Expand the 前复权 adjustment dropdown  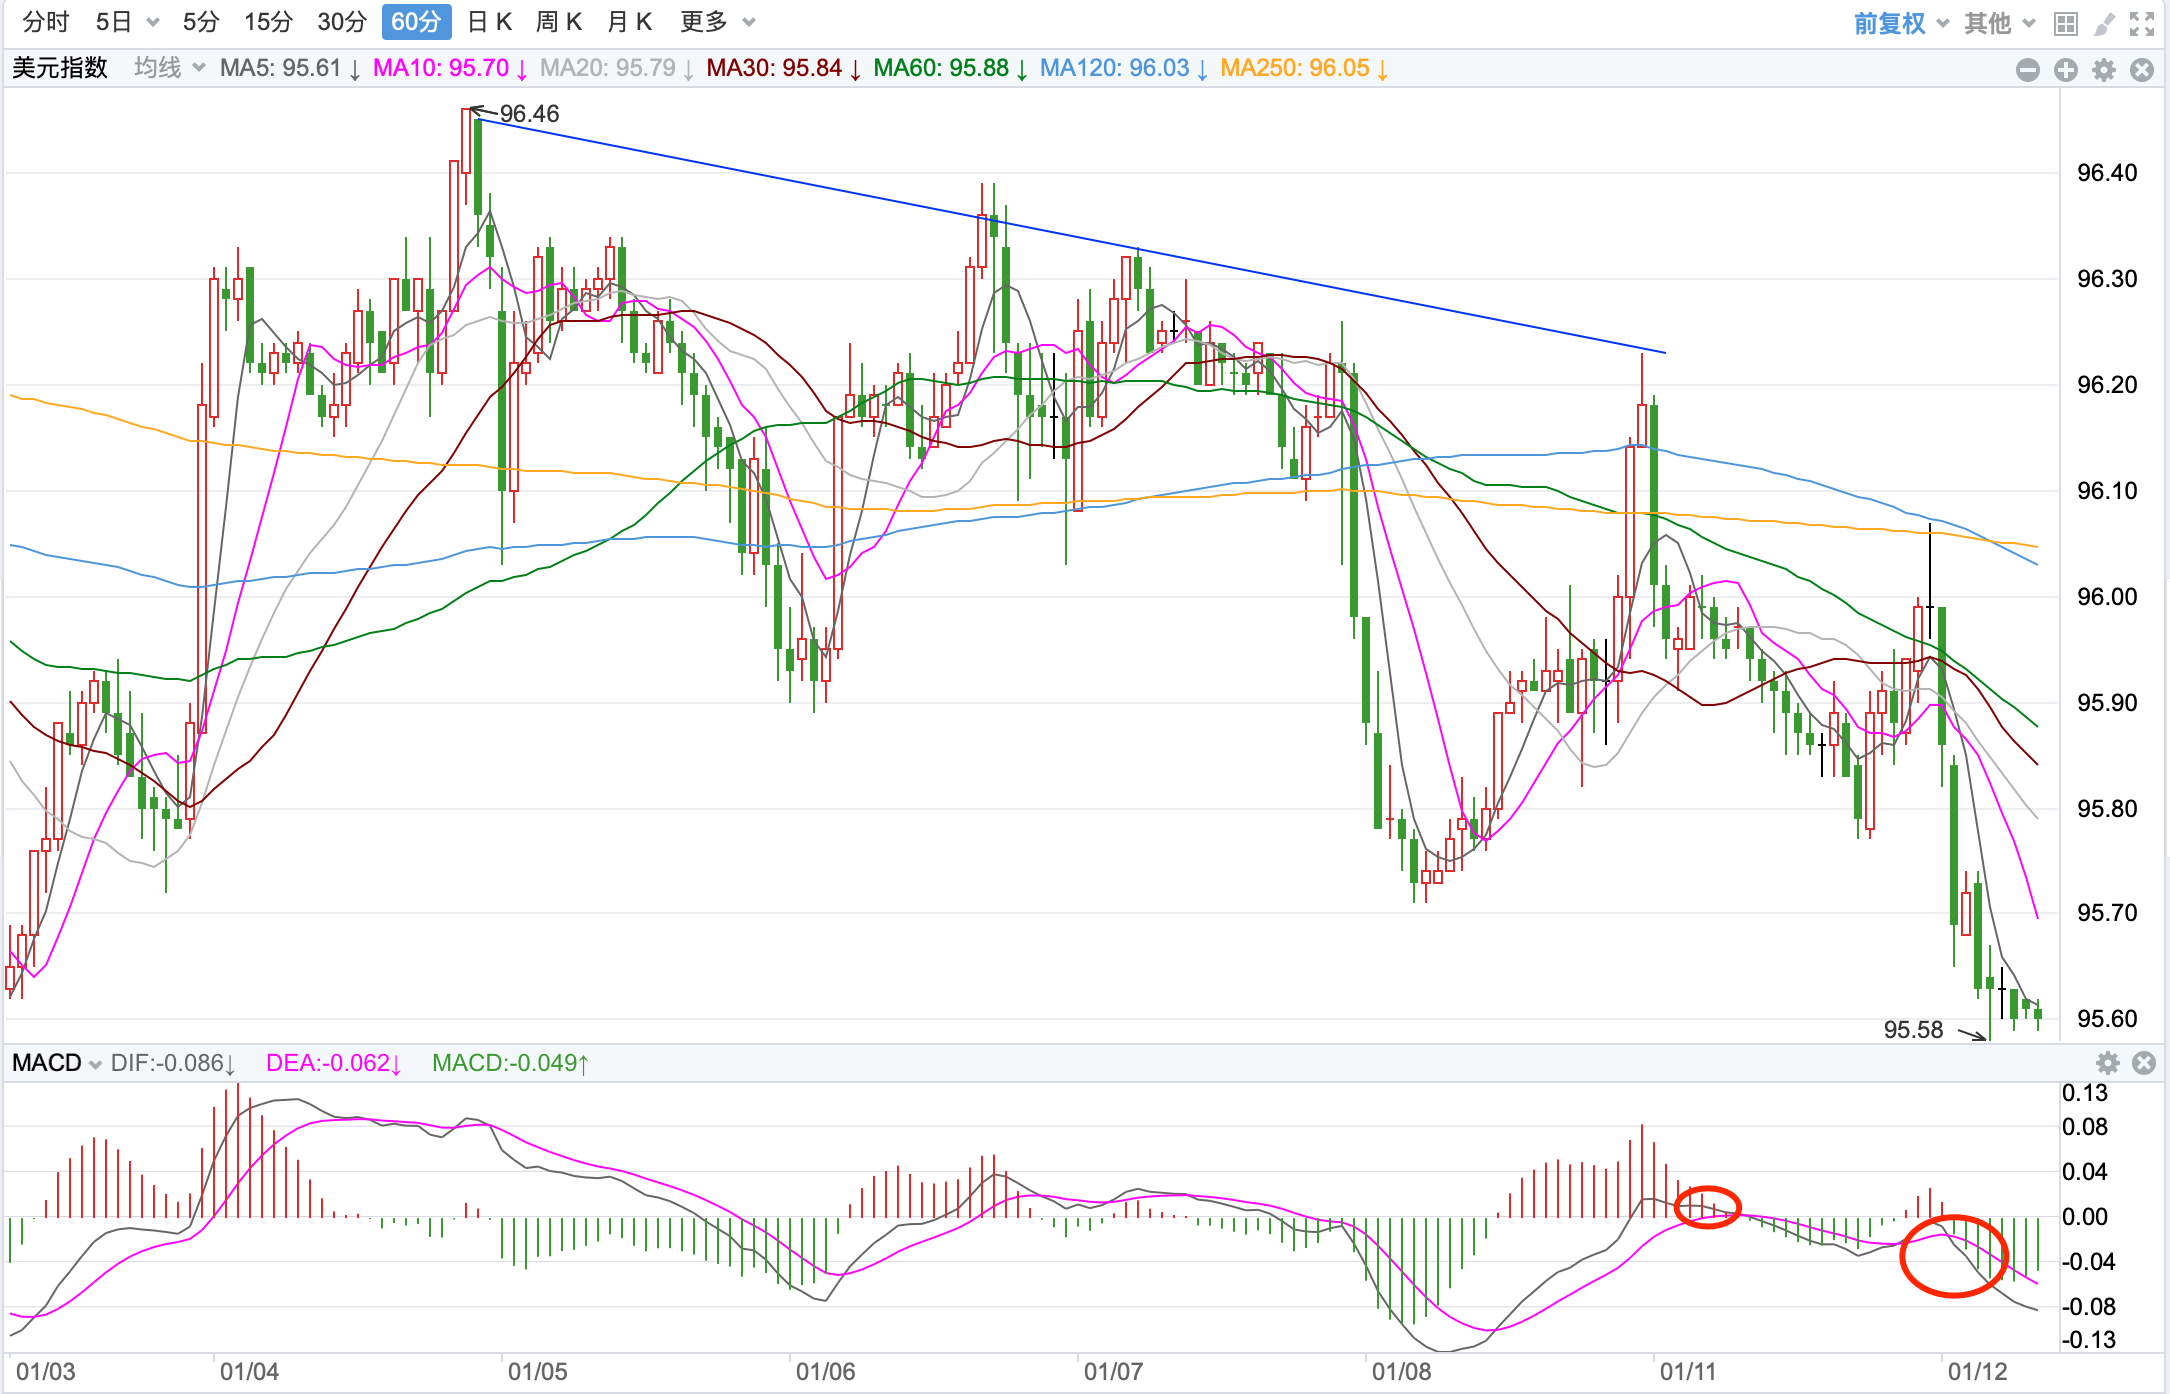pyautogui.click(x=1901, y=23)
